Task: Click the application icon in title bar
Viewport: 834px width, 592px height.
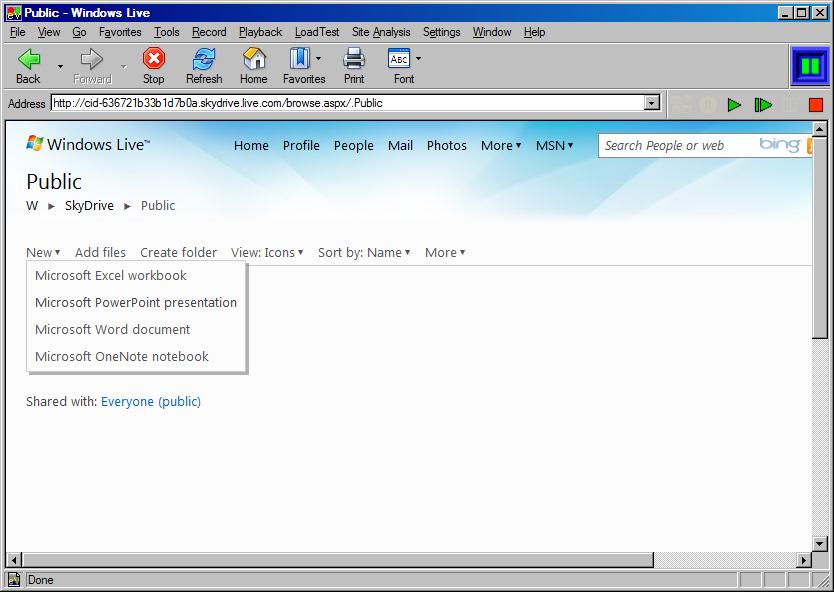Action: 14,13
